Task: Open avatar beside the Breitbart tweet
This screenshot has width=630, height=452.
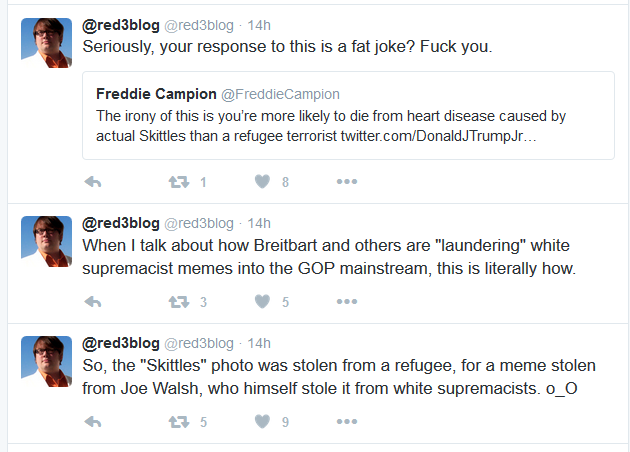Action: click(x=46, y=241)
